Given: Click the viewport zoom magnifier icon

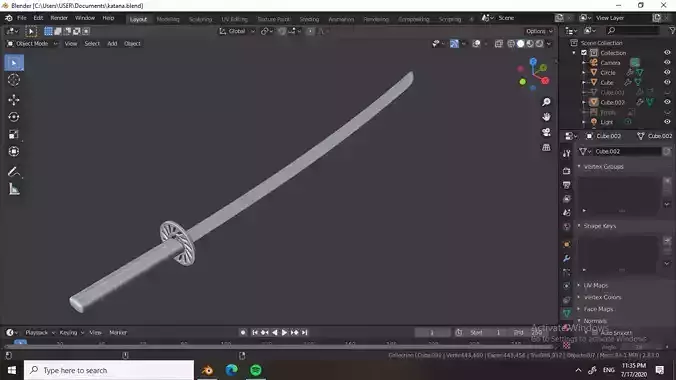Looking at the screenshot, I should pyautogui.click(x=546, y=102).
